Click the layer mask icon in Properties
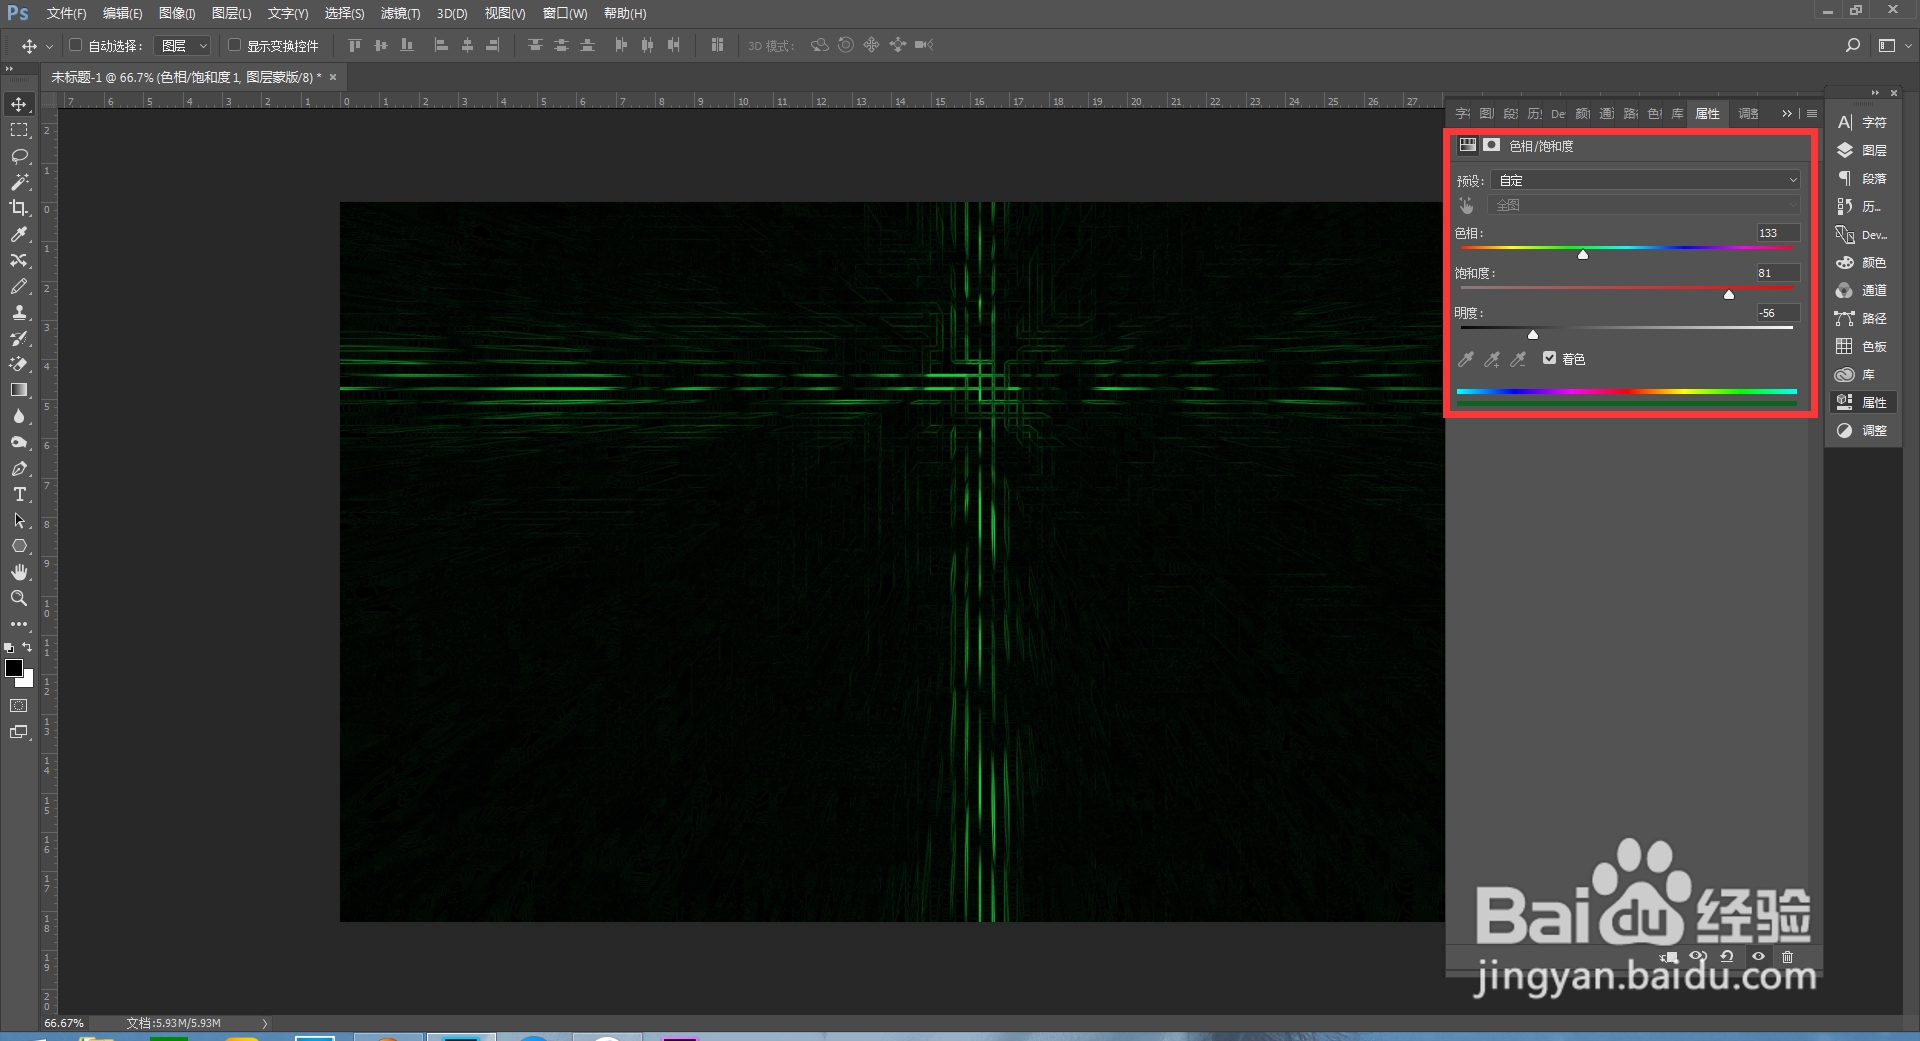 pyautogui.click(x=1491, y=145)
